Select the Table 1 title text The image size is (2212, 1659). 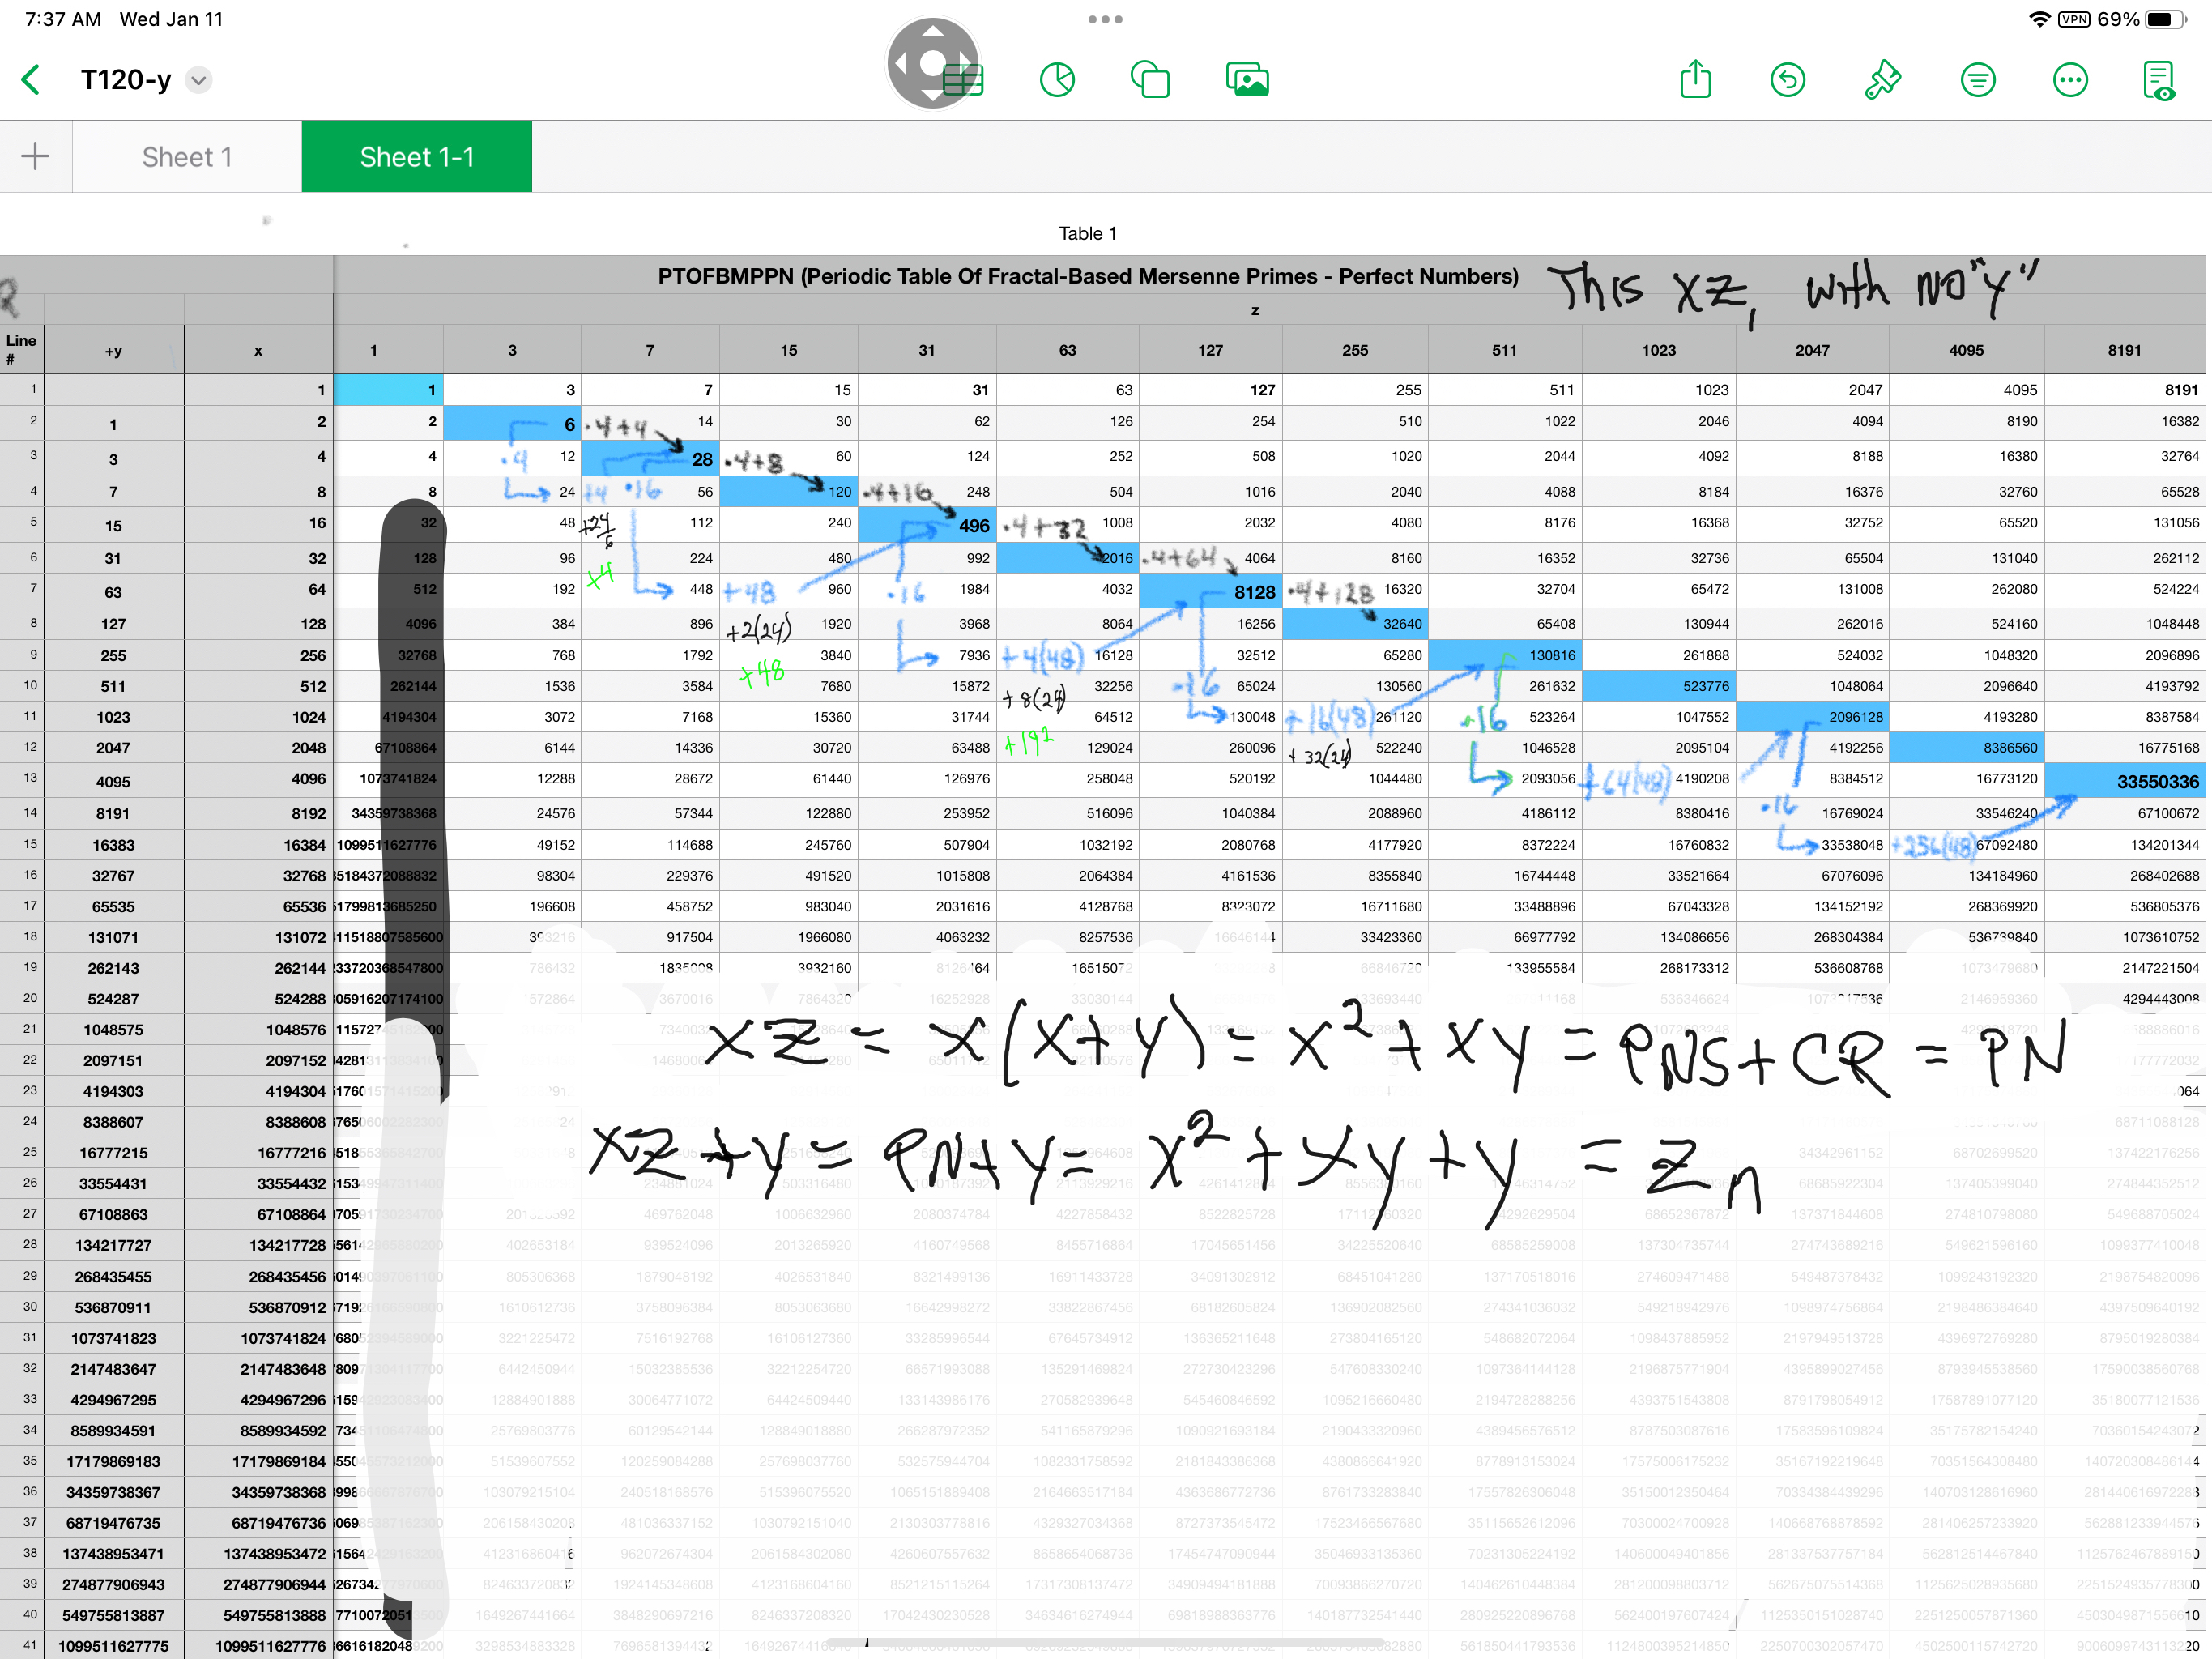pos(1087,233)
